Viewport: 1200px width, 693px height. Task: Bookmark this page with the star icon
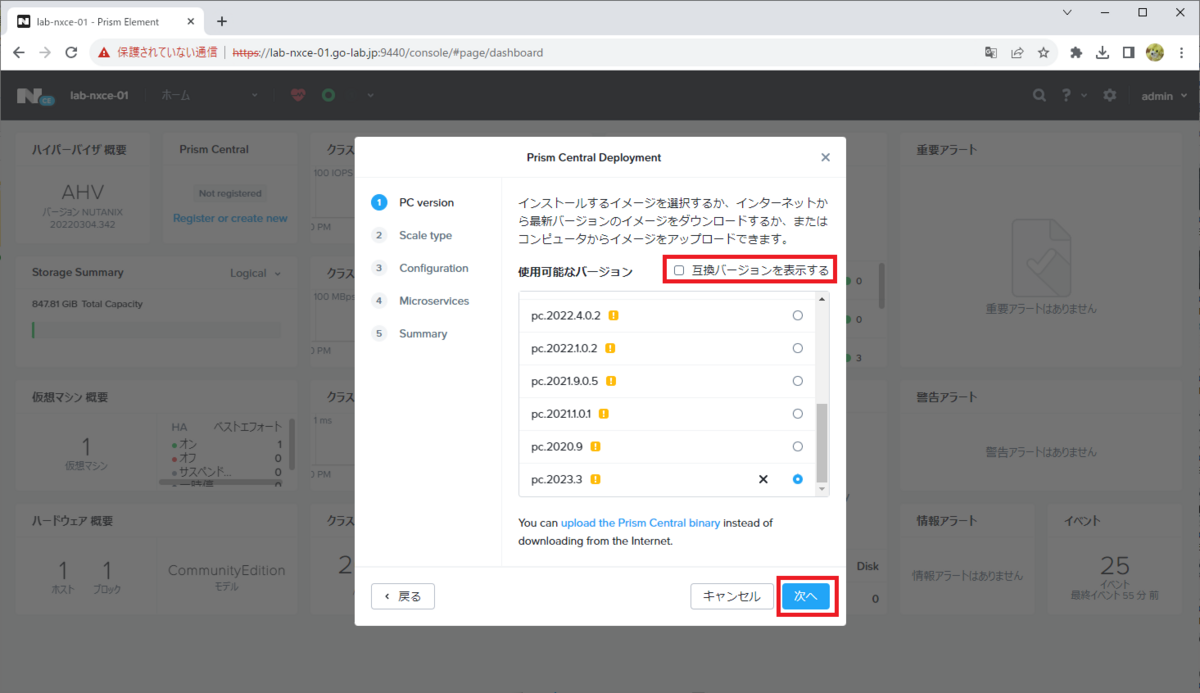pyautogui.click(x=1043, y=52)
